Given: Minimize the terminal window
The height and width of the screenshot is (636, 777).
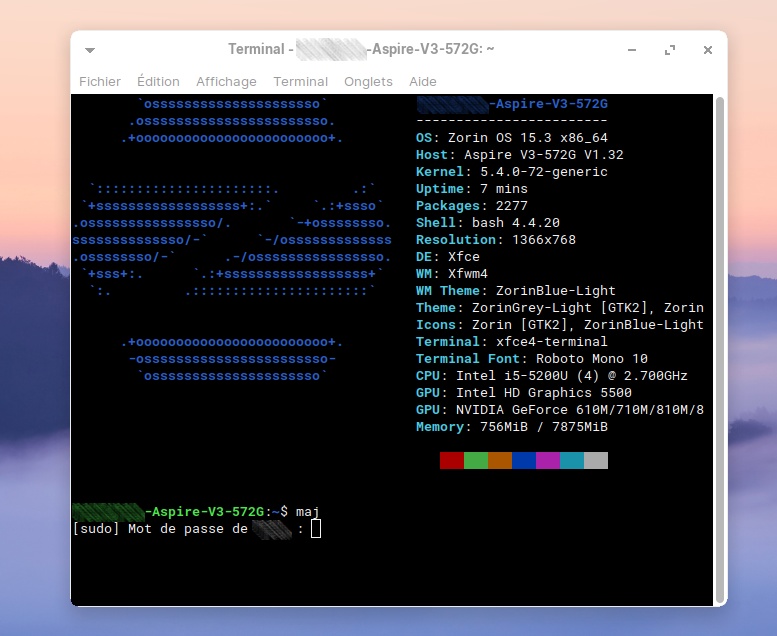Looking at the screenshot, I should (632, 50).
